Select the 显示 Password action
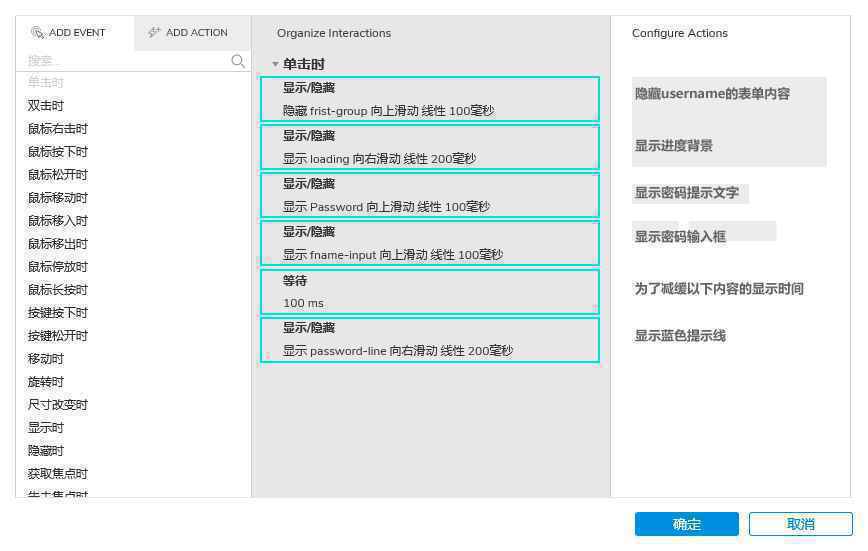Viewport: 868px width, 551px height. (x=430, y=195)
